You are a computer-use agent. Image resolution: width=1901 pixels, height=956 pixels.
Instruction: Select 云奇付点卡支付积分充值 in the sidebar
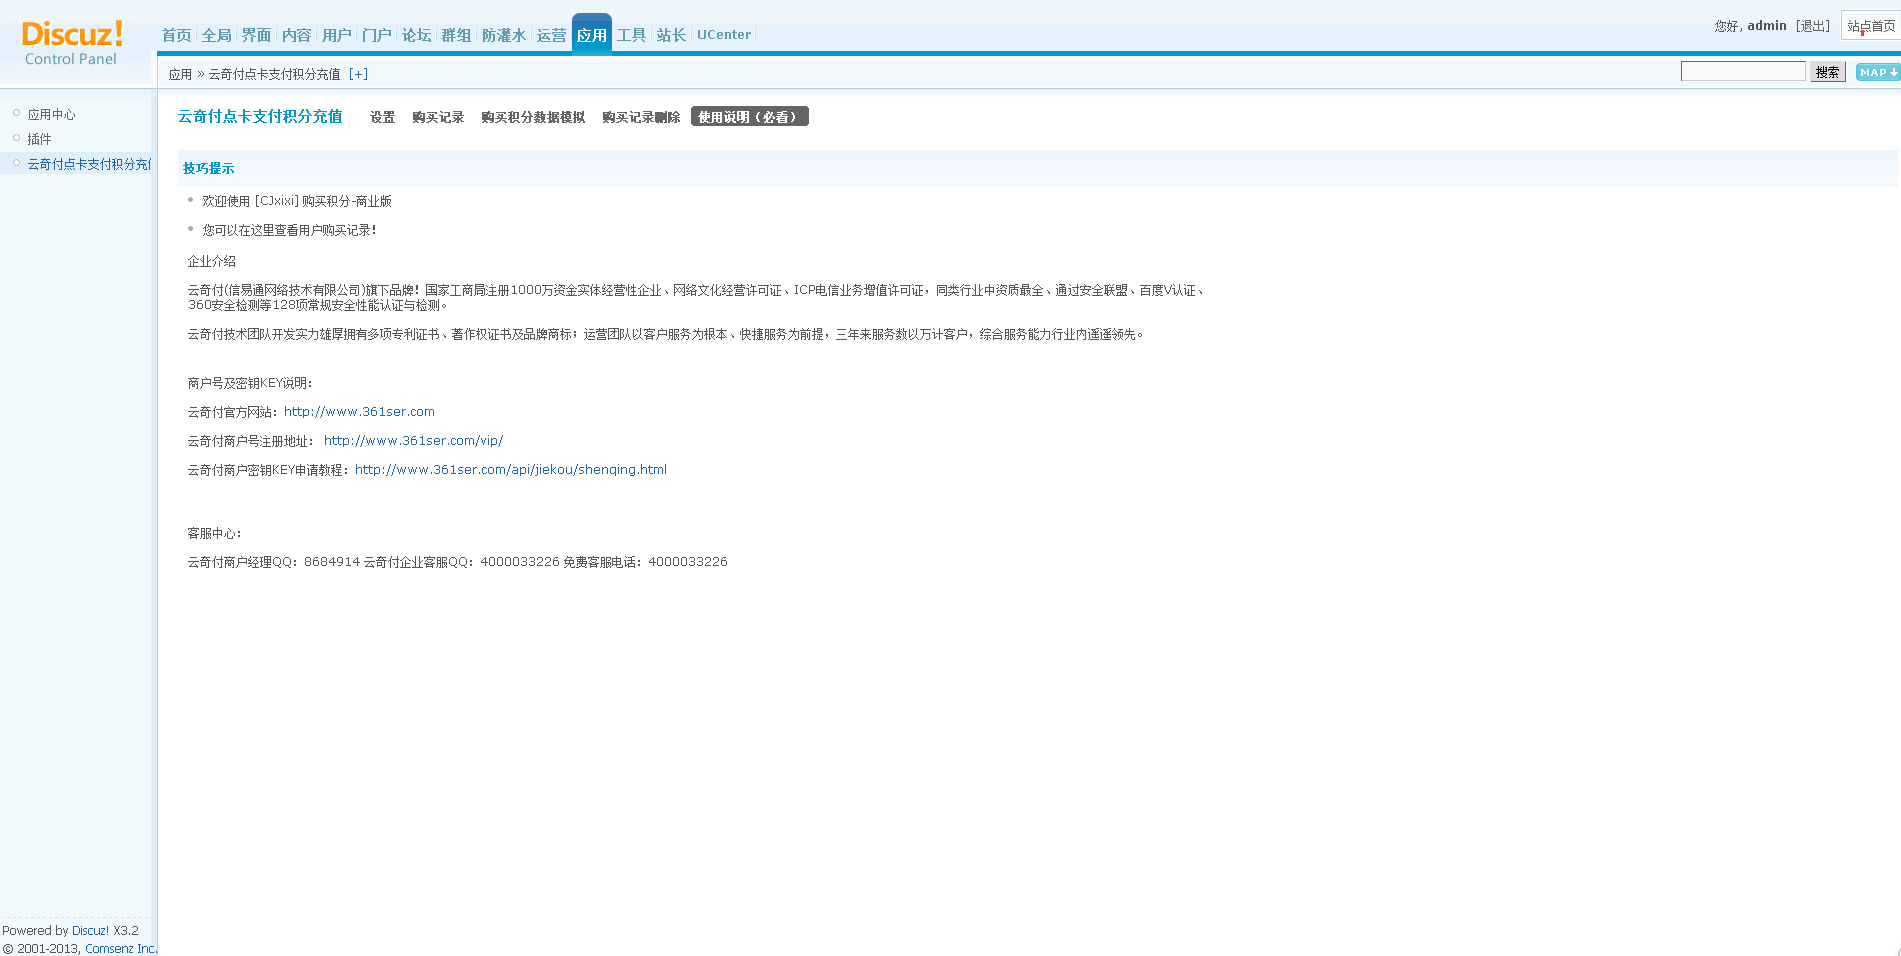coord(89,164)
